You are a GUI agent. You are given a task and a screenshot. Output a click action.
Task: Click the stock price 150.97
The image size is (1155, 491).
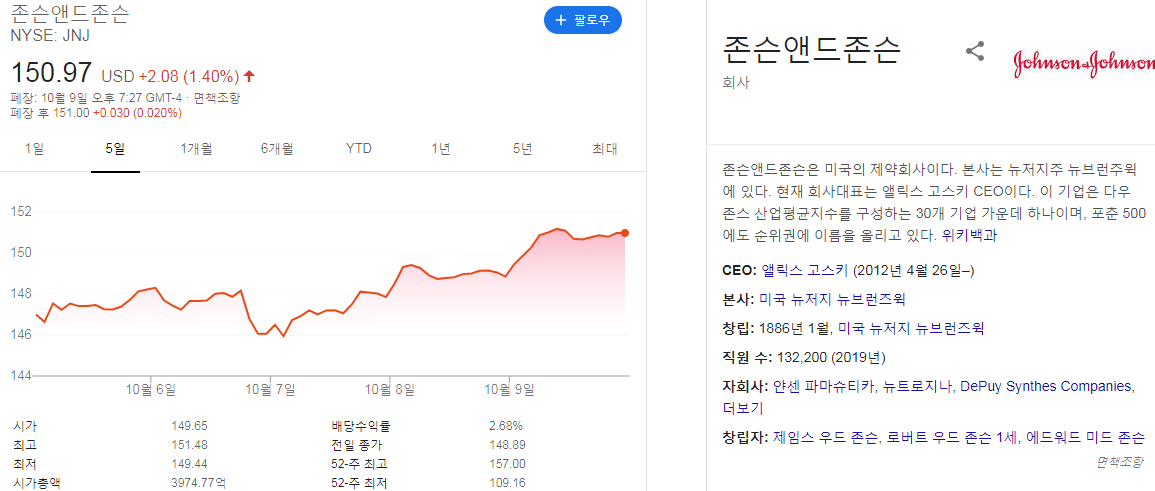(x=52, y=73)
